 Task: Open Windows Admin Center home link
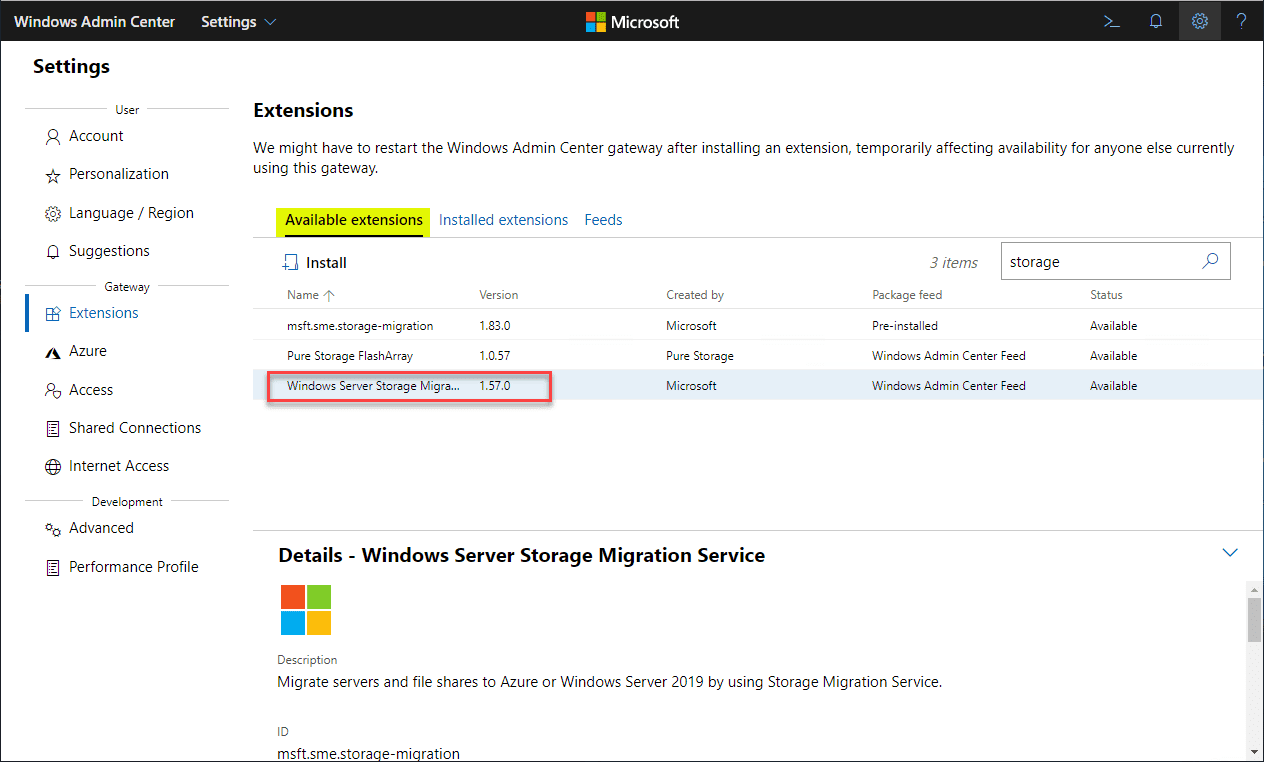coord(94,22)
